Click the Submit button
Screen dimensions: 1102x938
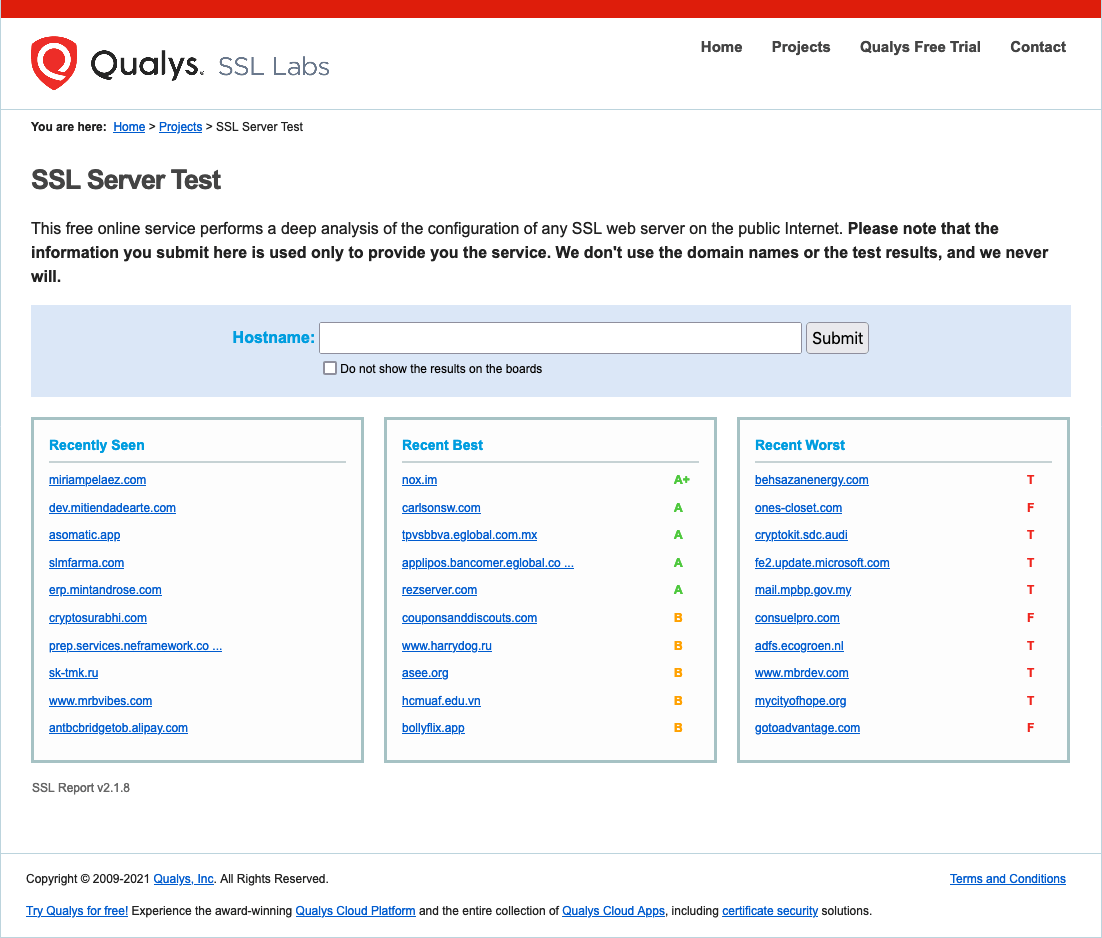(x=837, y=338)
